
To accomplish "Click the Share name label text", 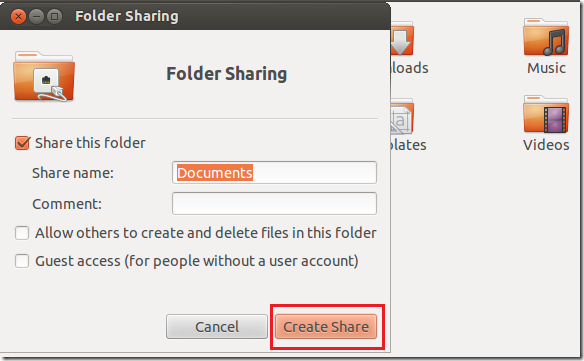I will pyautogui.click(x=73, y=173).
